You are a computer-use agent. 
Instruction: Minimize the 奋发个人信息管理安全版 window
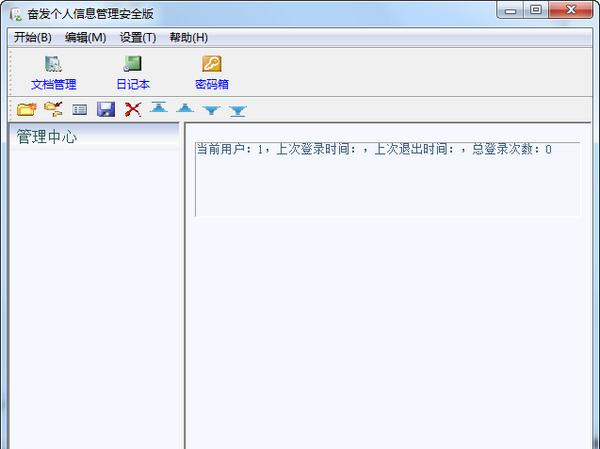pos(510,10)
